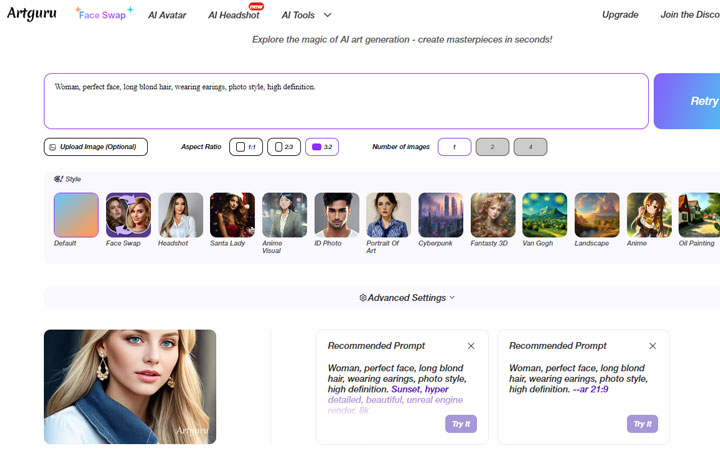Go to the AI Headshot page
The height and width of the screenshot is (455, 720).
(x=234, y=15)
